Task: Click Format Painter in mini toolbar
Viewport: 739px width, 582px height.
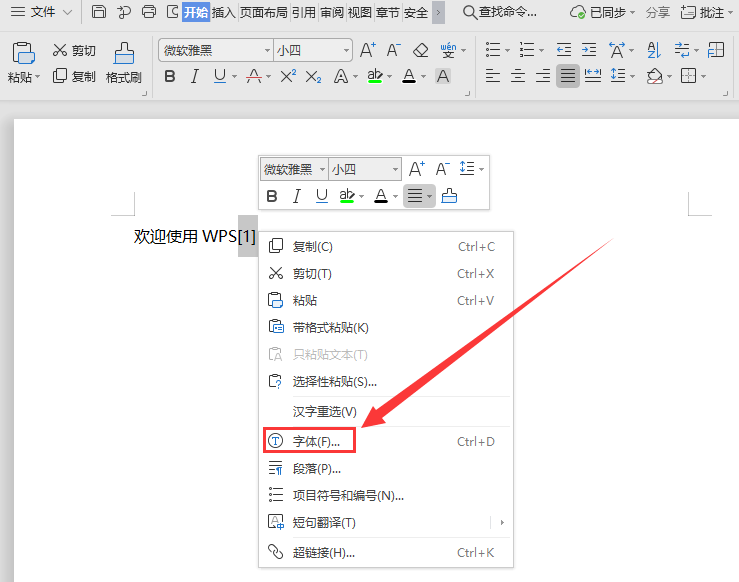Action: pos(449,196)
